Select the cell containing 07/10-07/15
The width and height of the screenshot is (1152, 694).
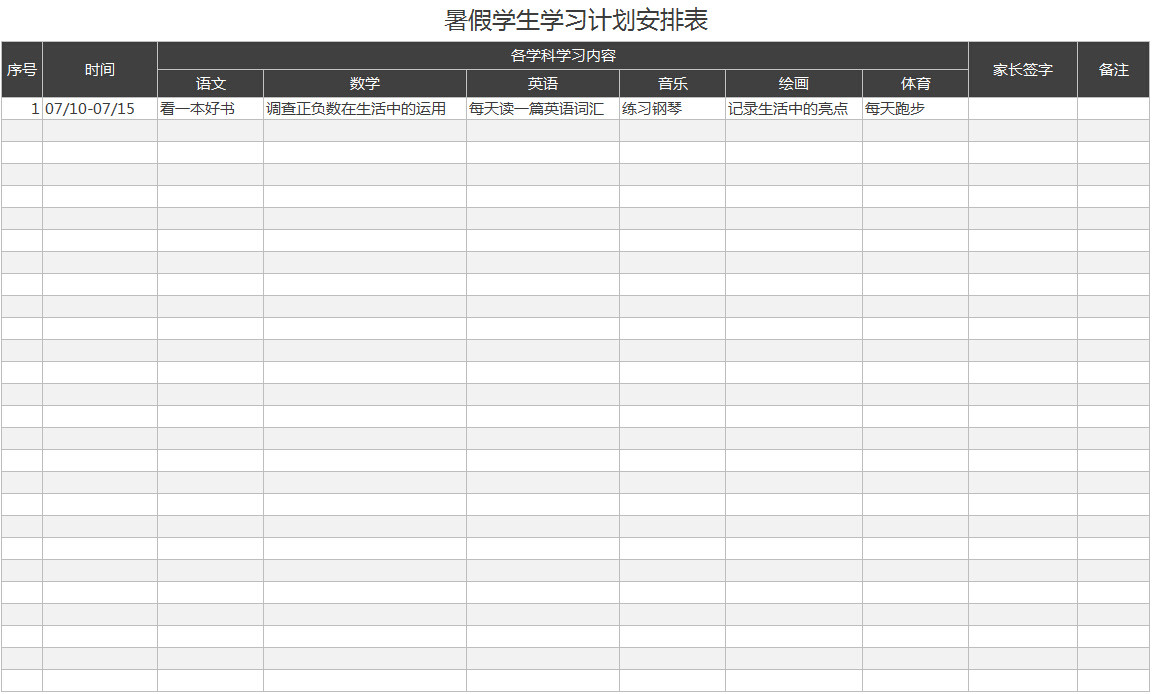[x=98, y=109]
